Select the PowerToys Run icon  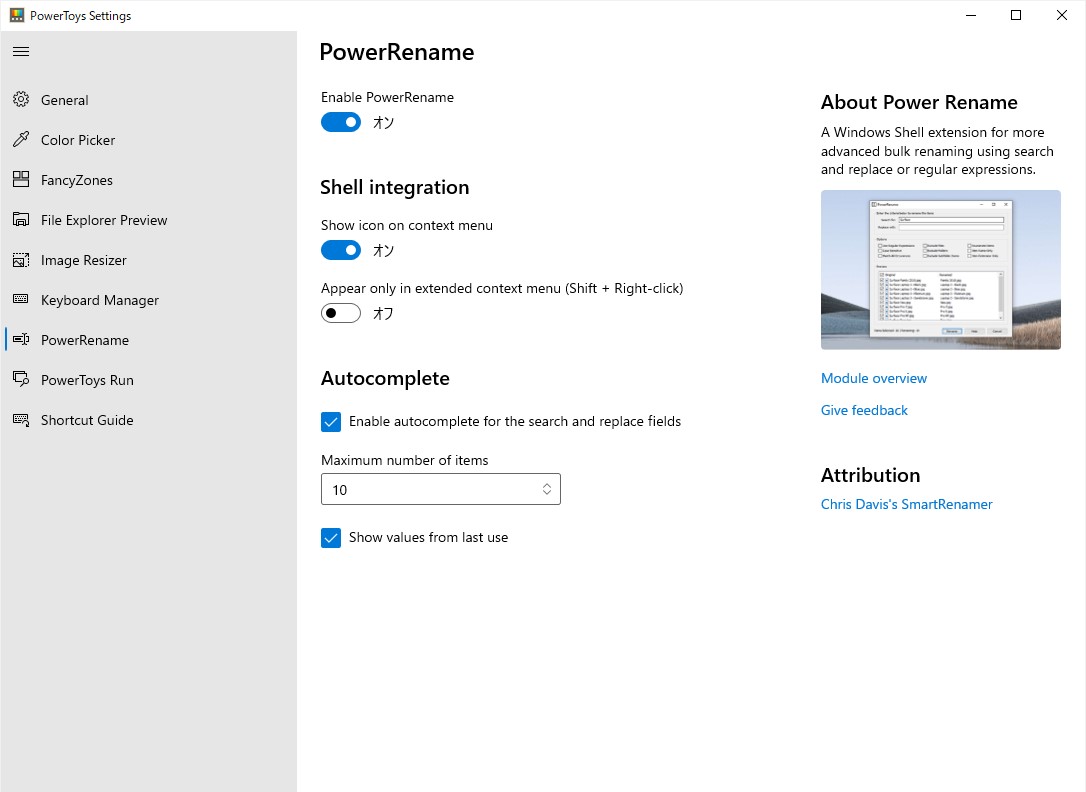21,380
